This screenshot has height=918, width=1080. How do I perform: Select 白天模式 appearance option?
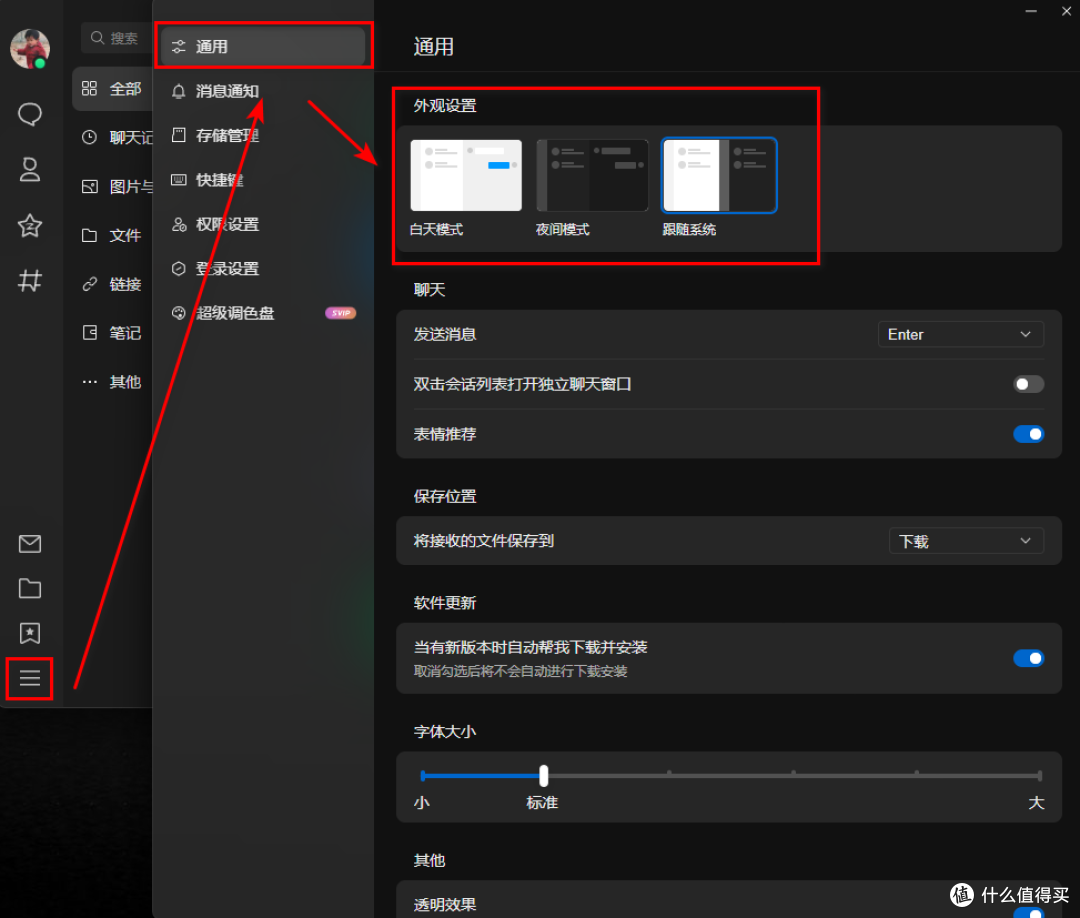click(466, 175)
